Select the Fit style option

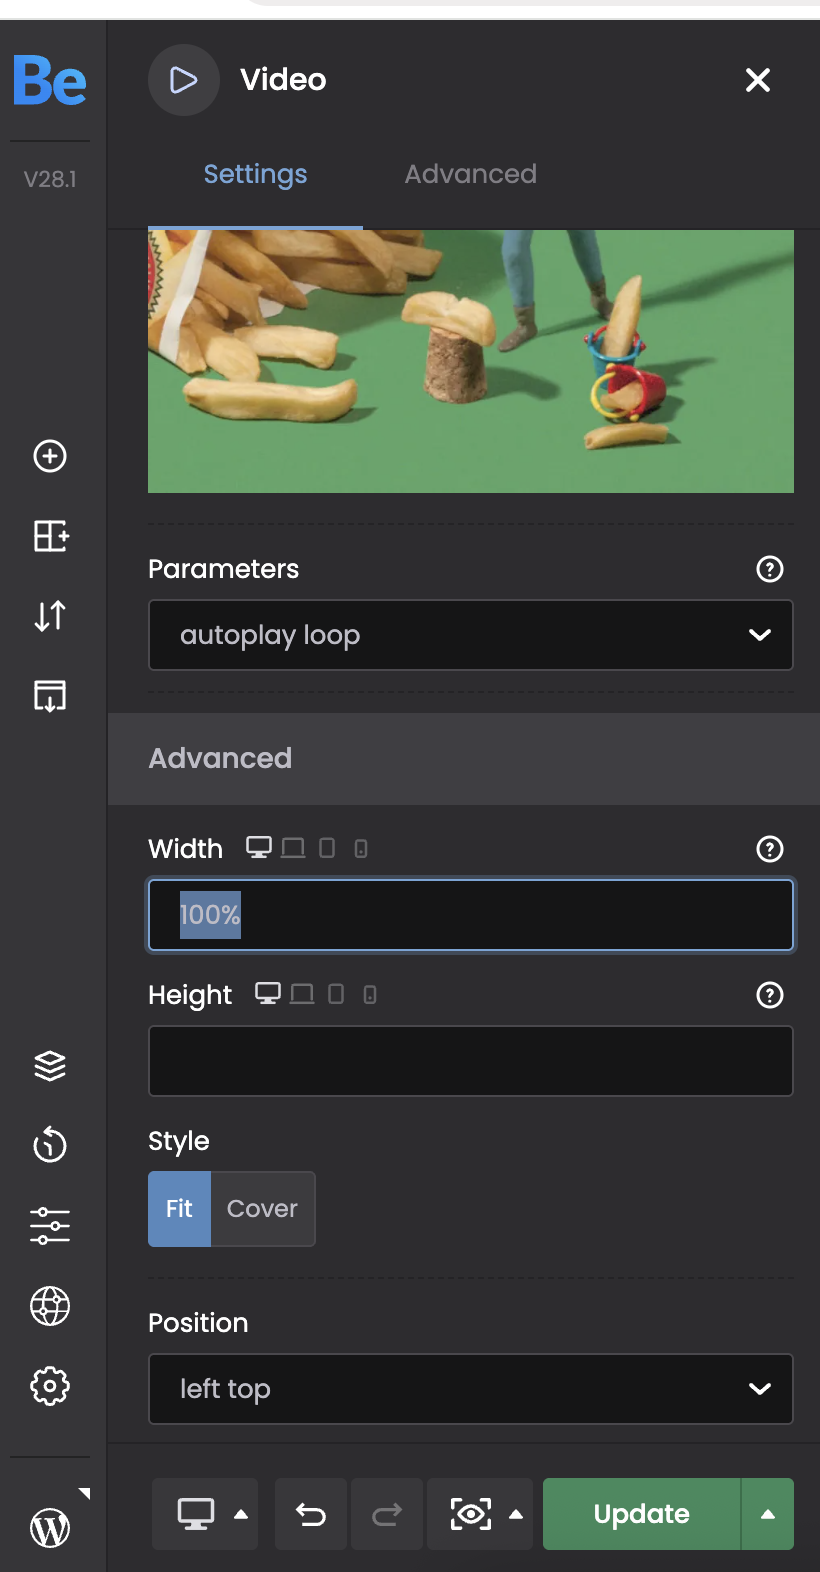[x=179, y=1209]
